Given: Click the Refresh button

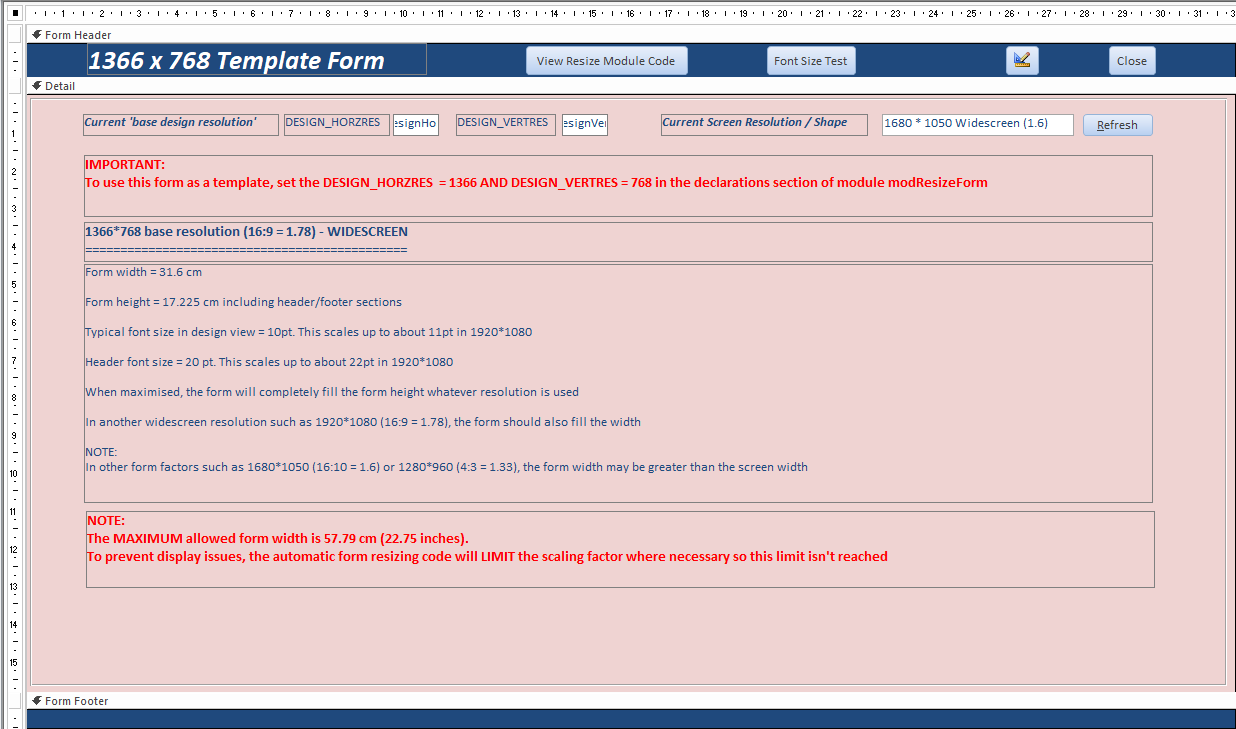Looking at the screenshot, I should click(1118, 125).
